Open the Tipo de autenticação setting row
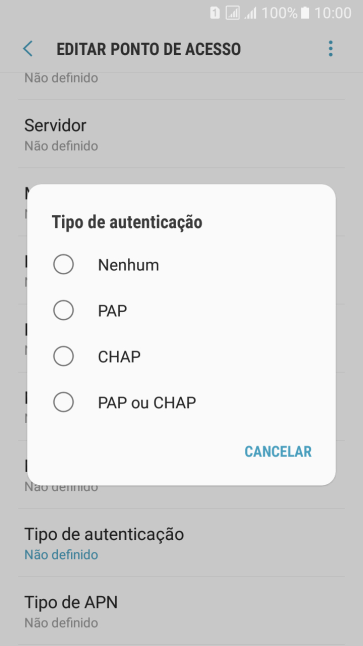The image size is (363, 646). pos(181,543)
